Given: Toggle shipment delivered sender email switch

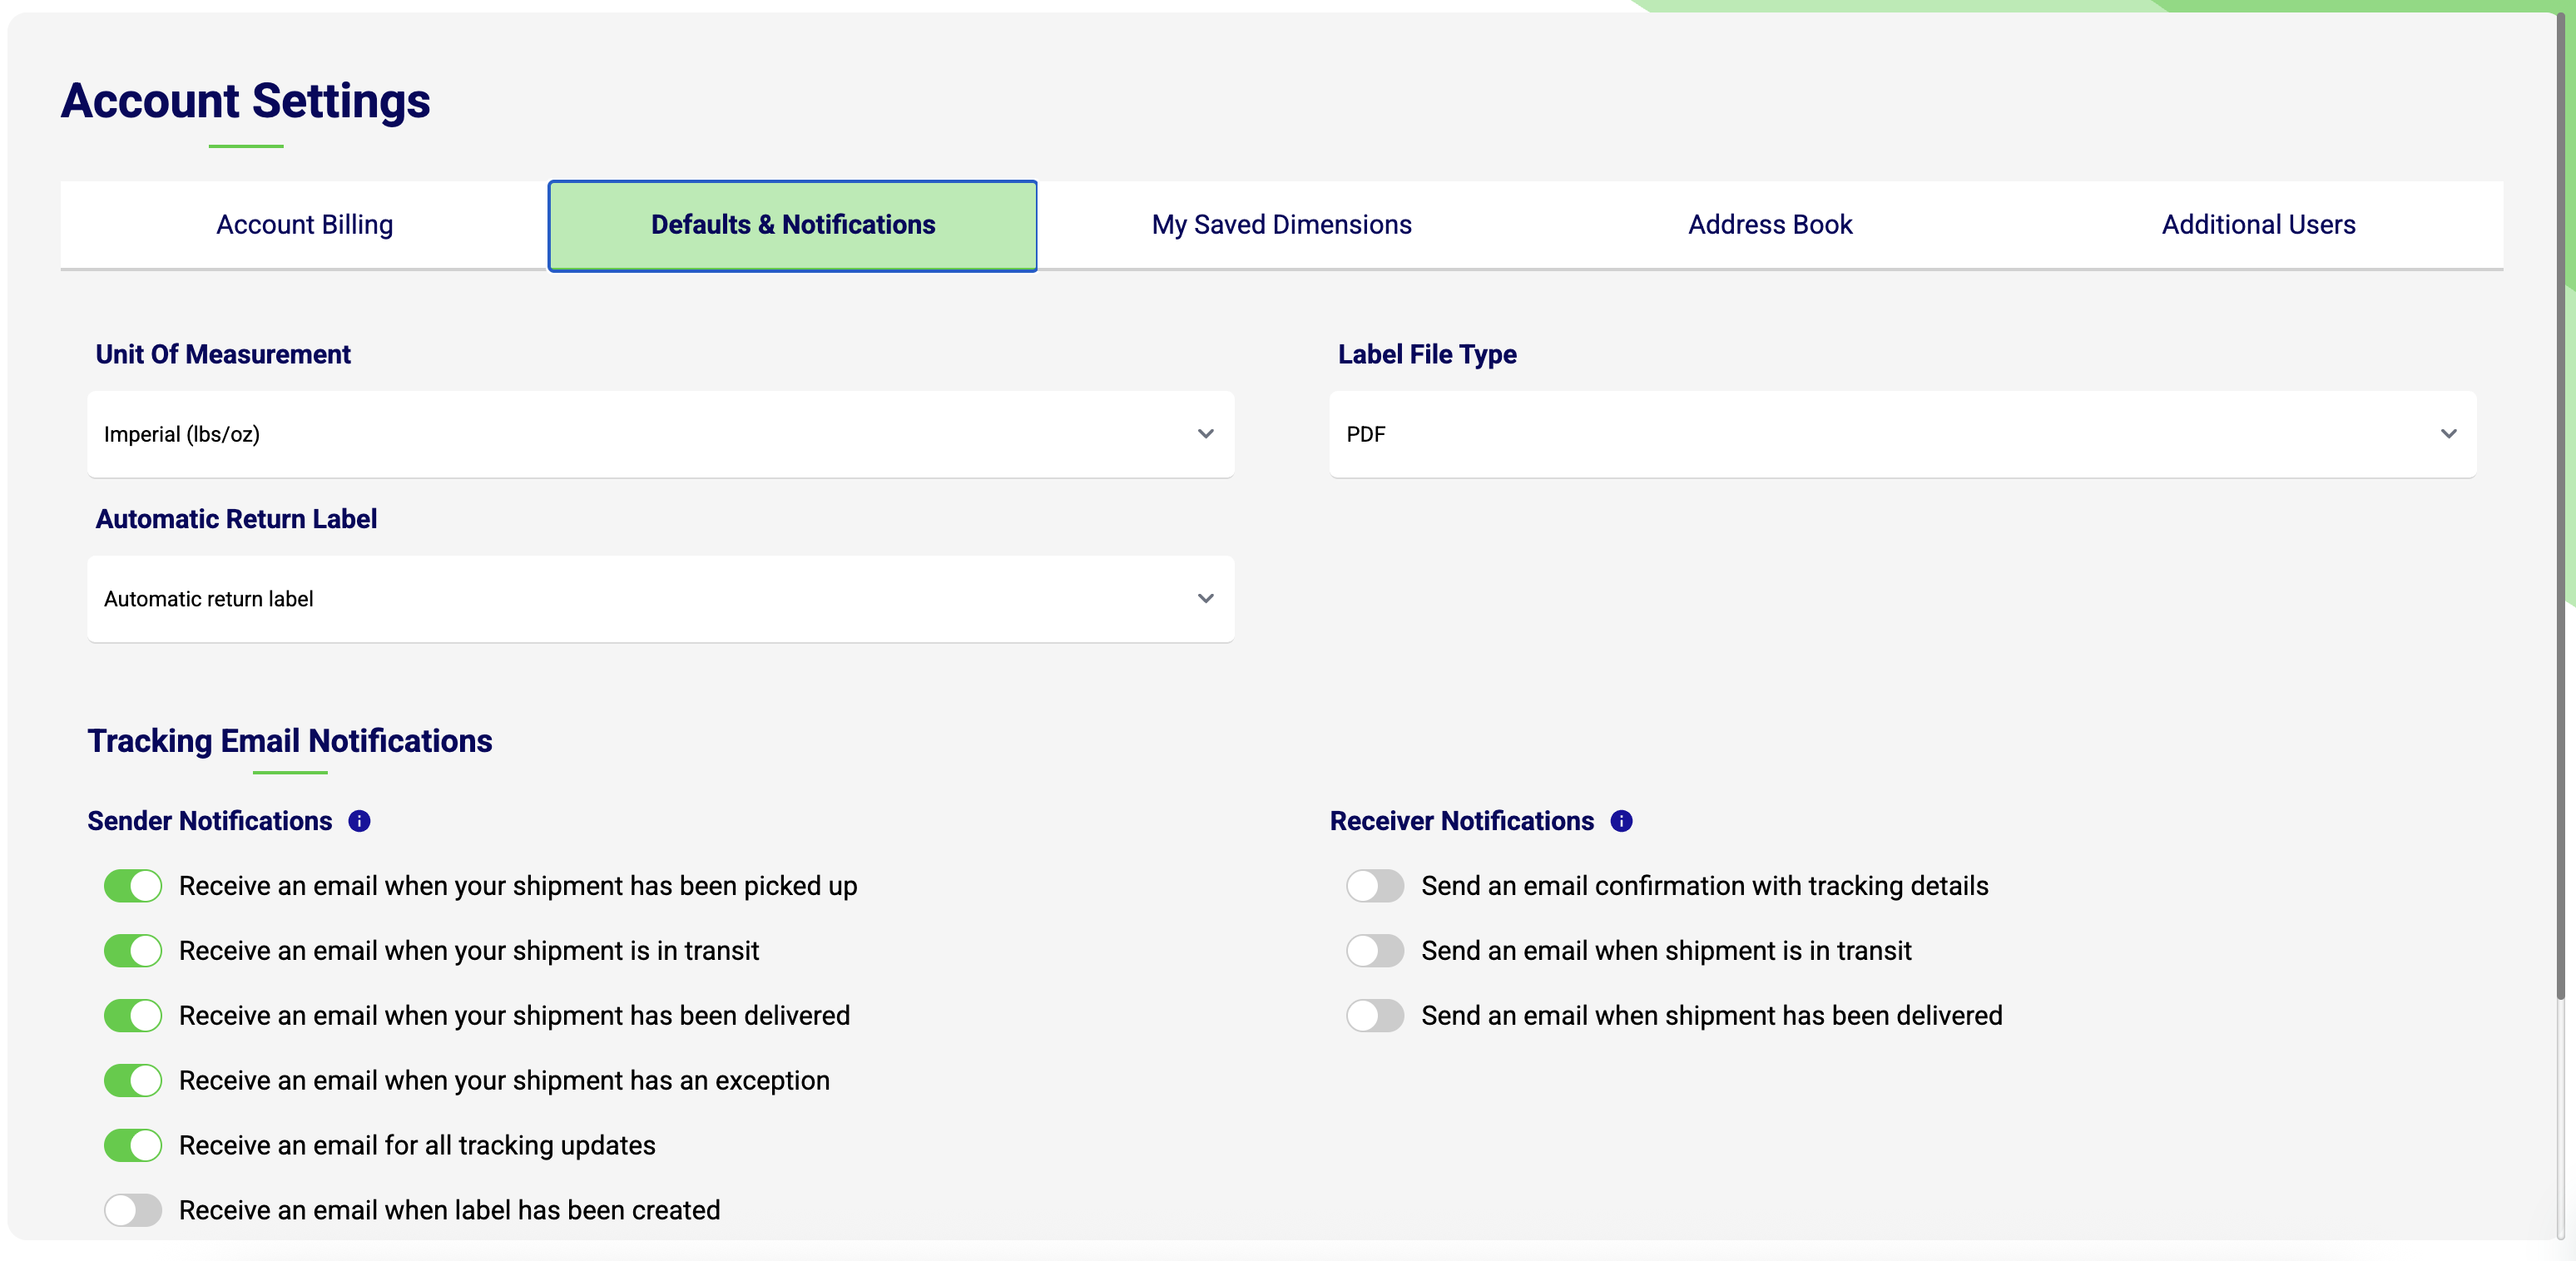Looking at the screenshot, I should click(133, 1016).
